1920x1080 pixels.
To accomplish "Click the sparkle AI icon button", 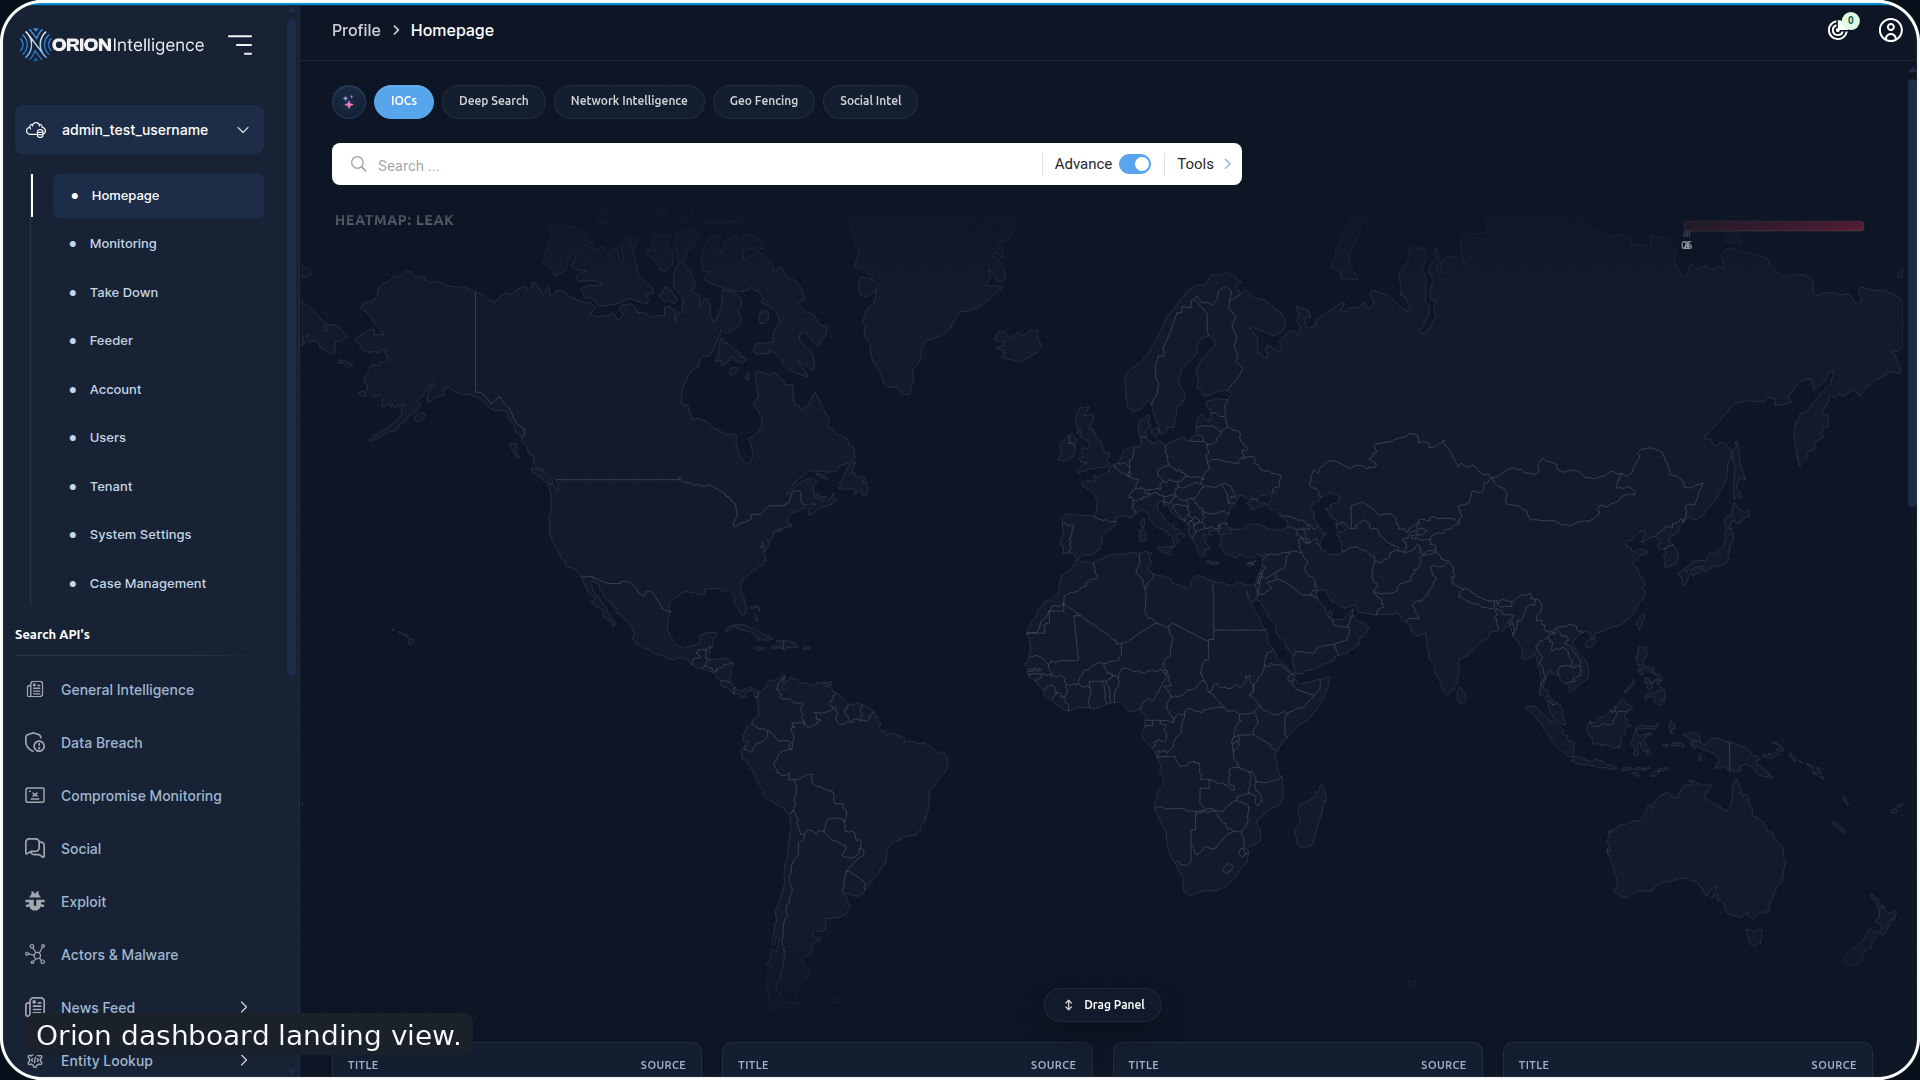I will (349, 101).
